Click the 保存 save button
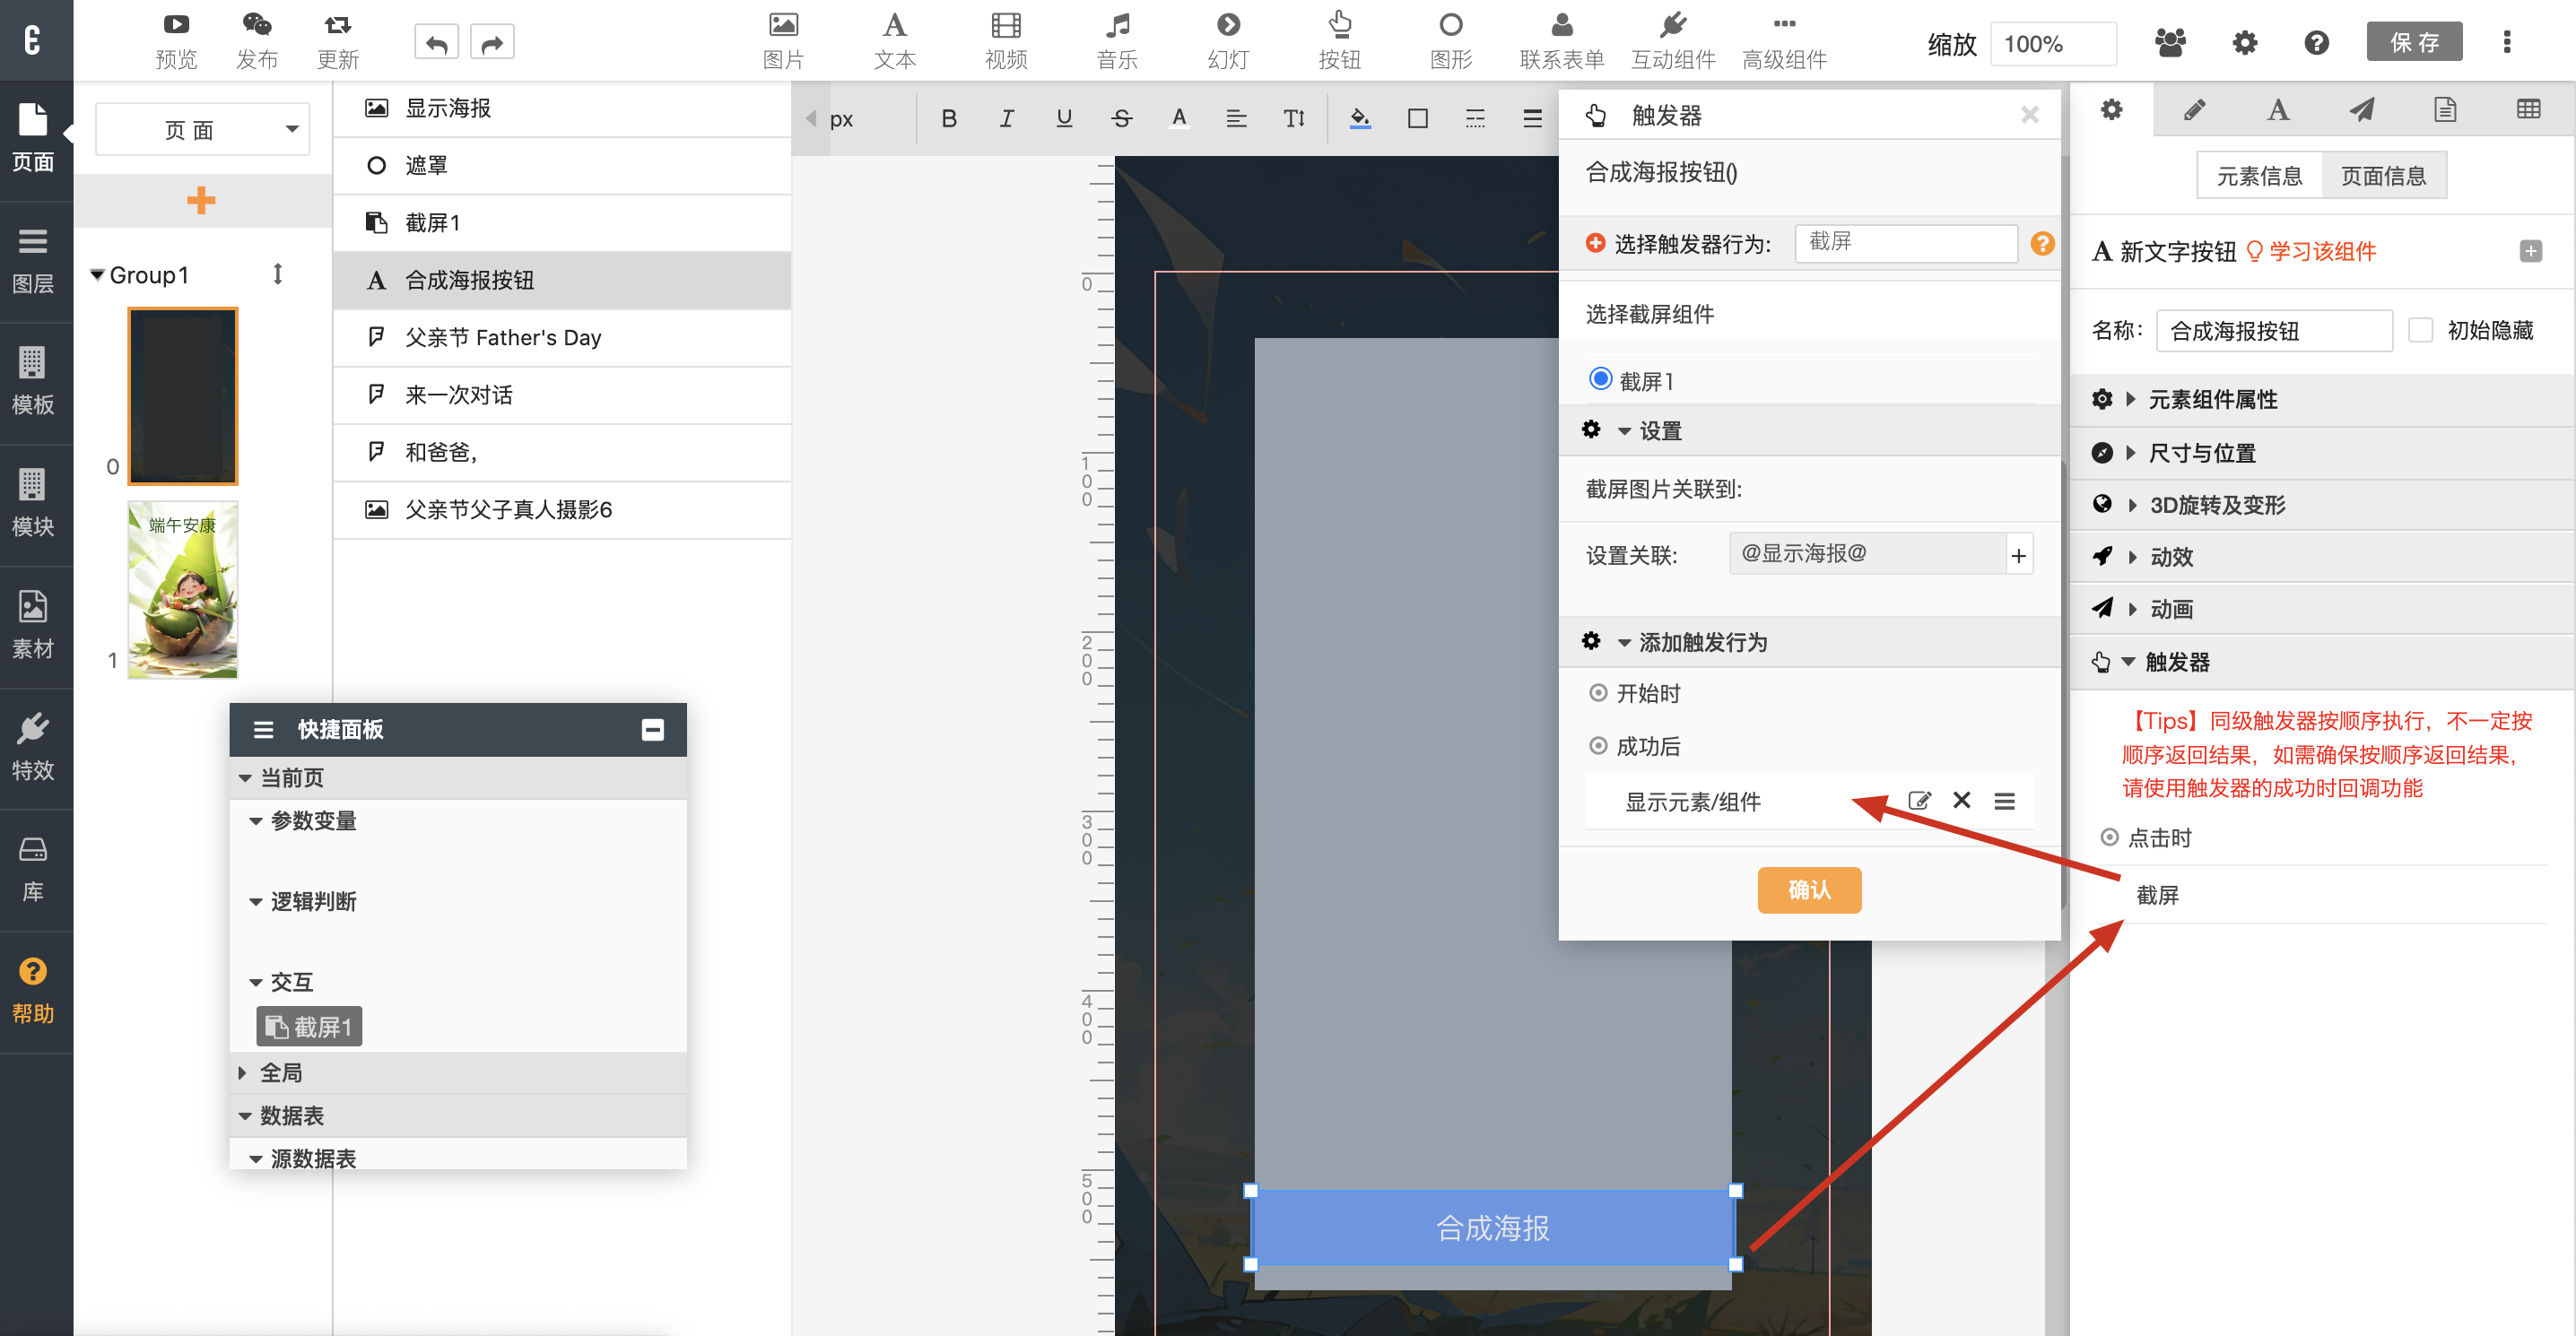 [x=2413, y=42]
